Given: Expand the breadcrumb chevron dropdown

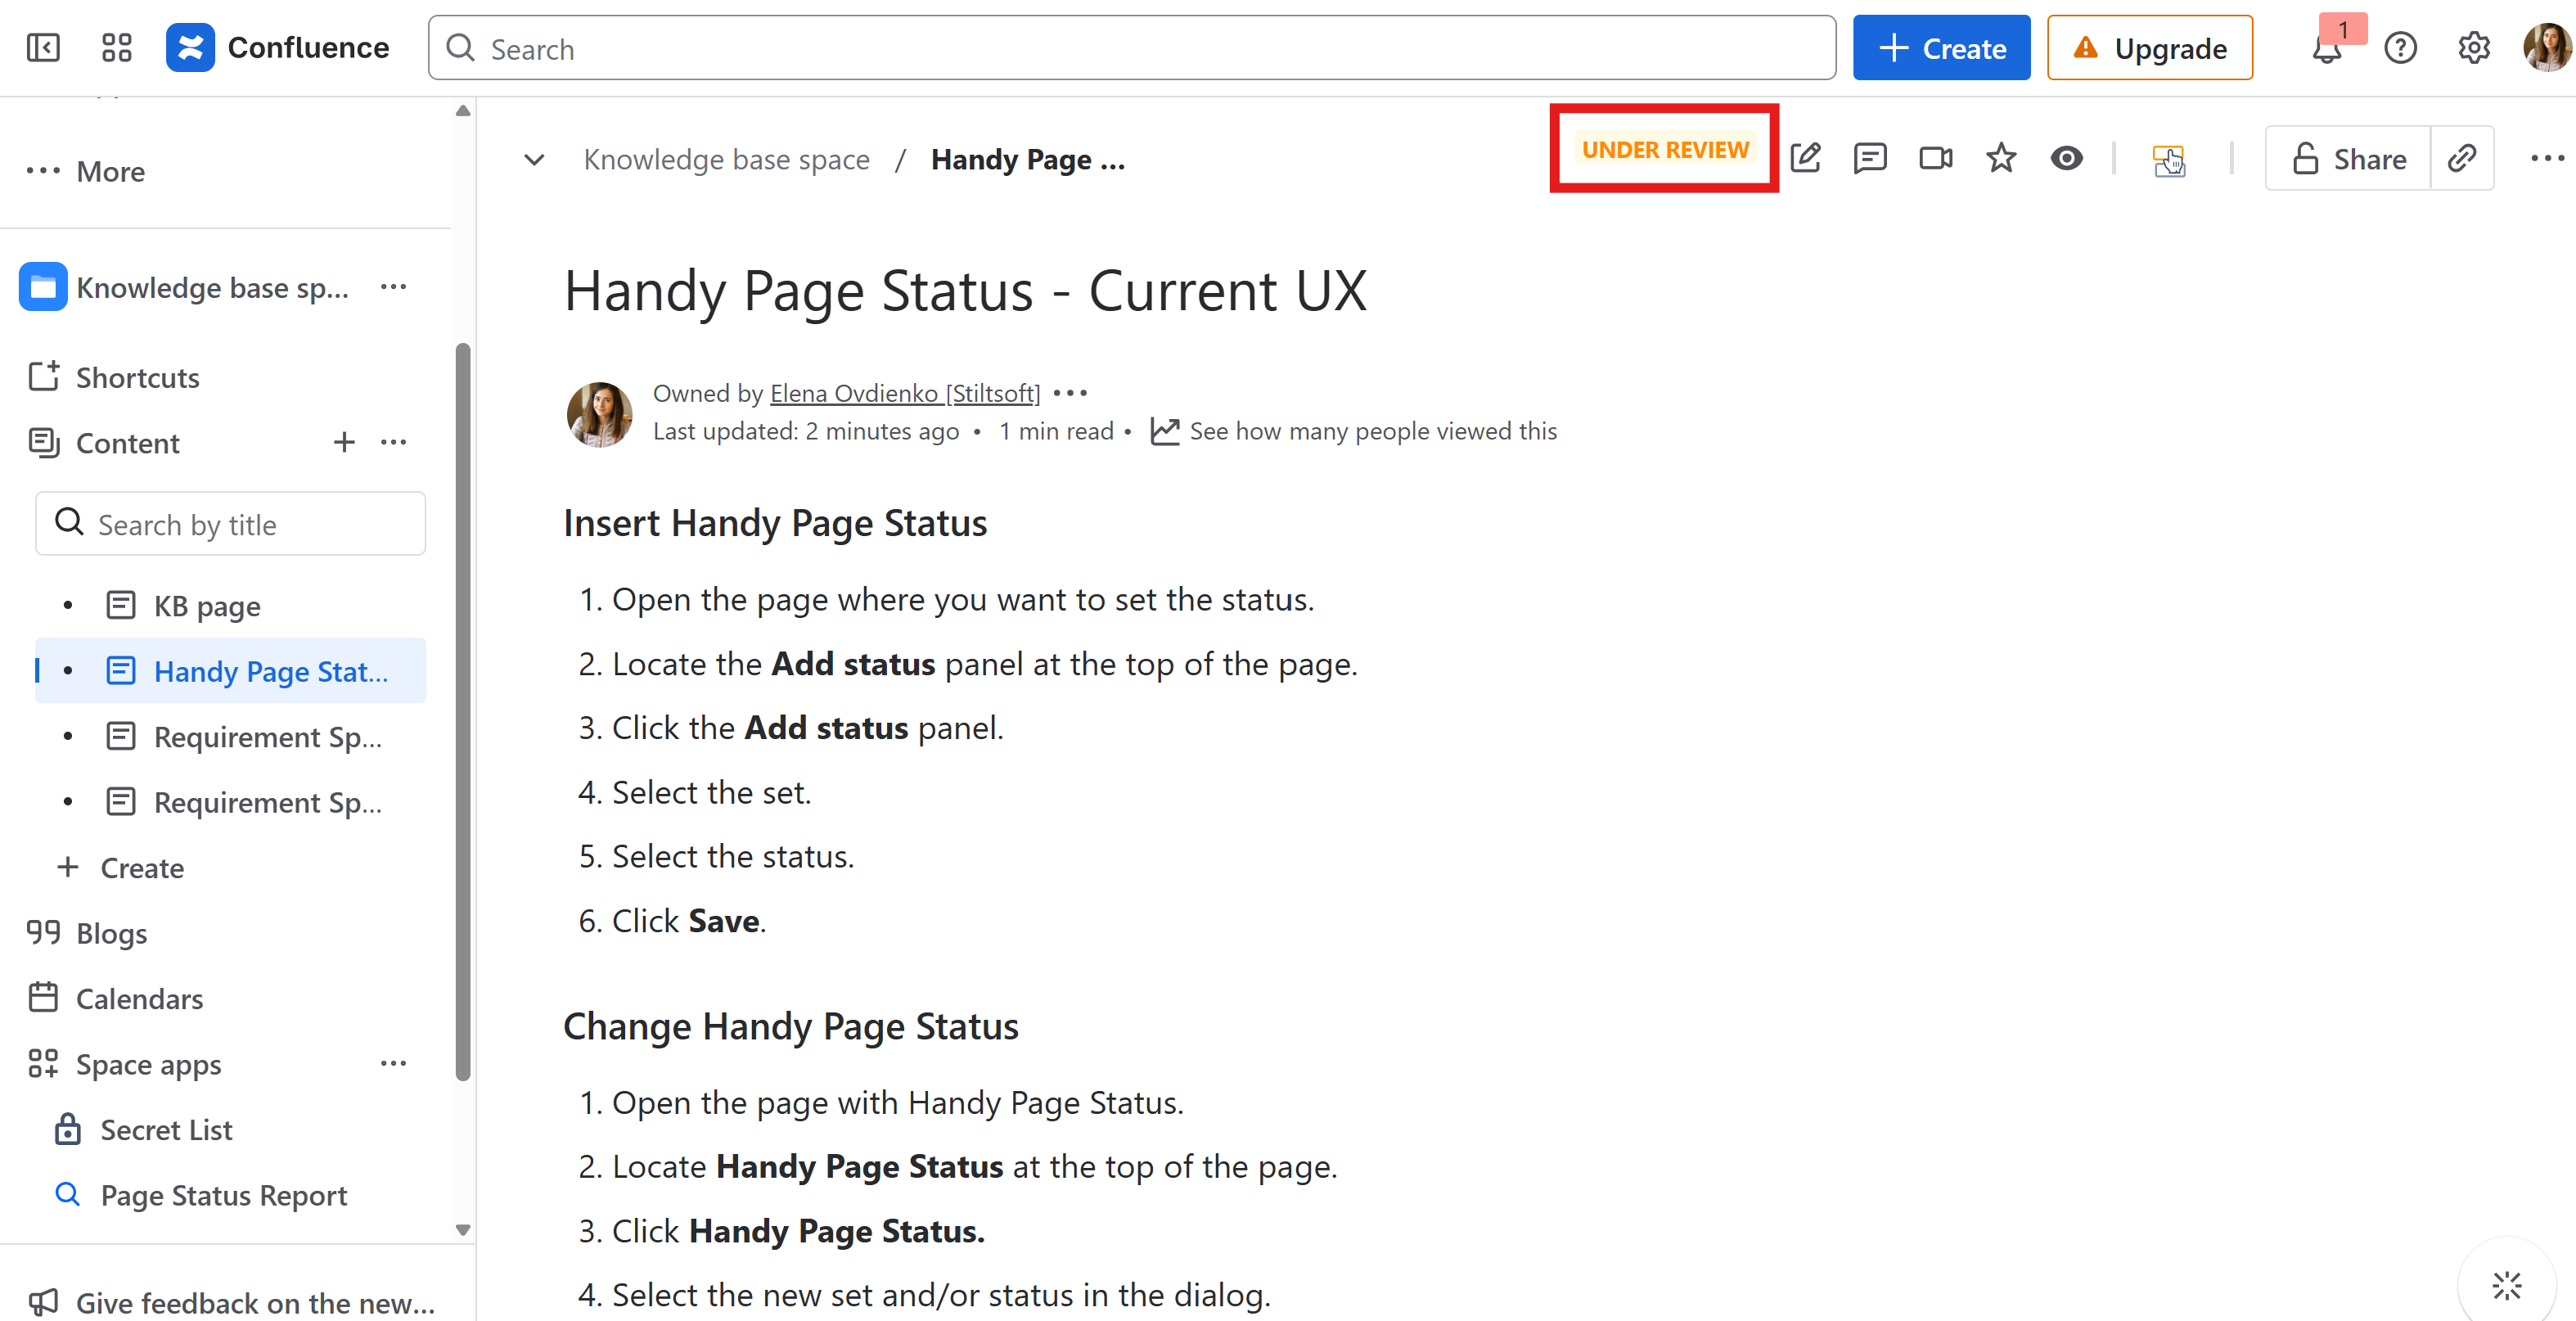Looking at the screenshot, I should point(535,159).
